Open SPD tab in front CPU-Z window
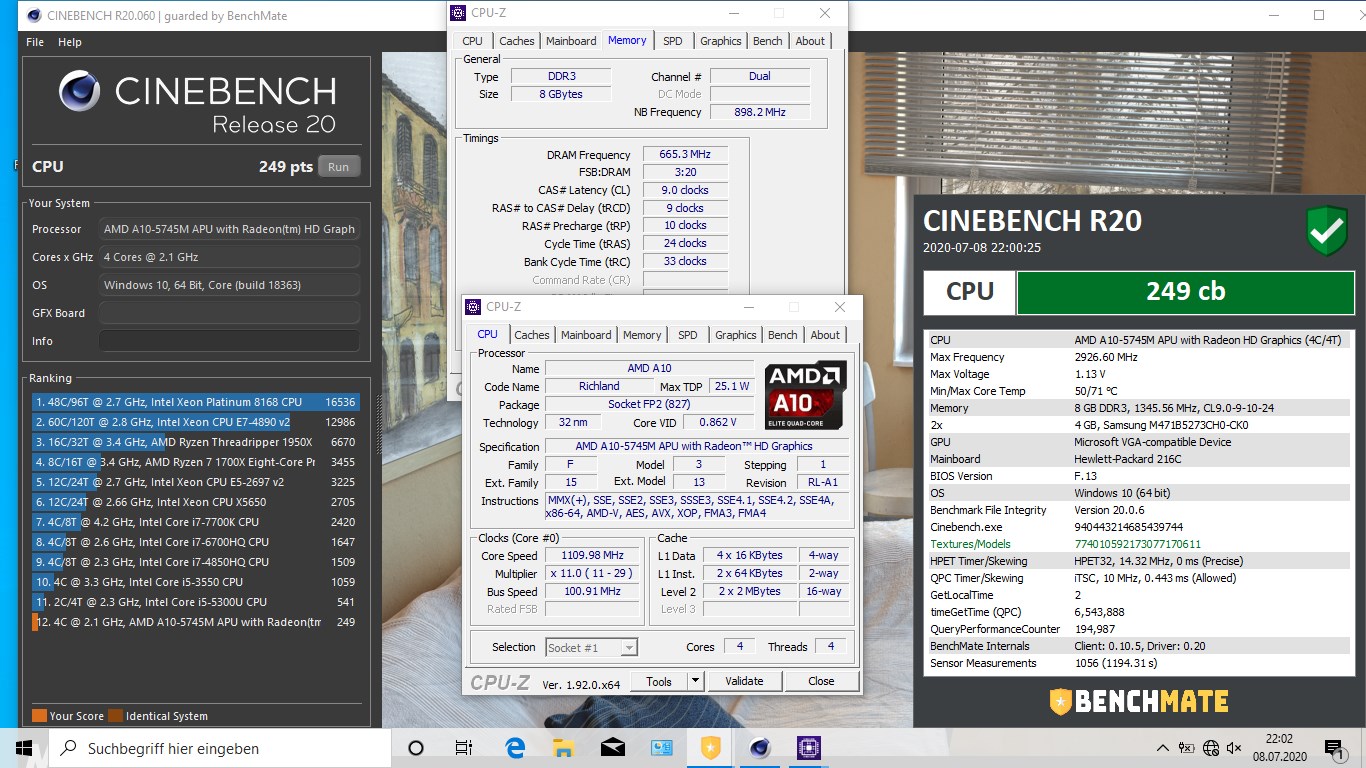Image resolution: width=1366 pixels, height=768 pixels. (x=688, y=335)
